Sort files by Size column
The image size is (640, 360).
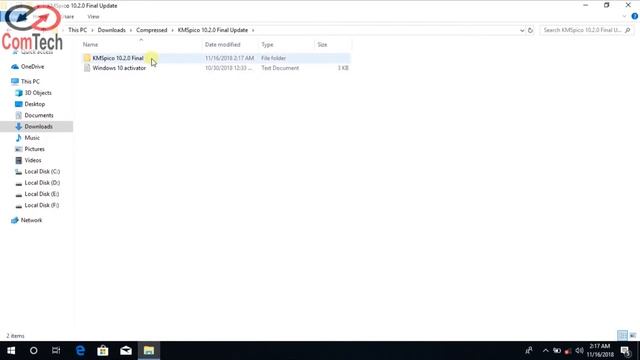322,44
